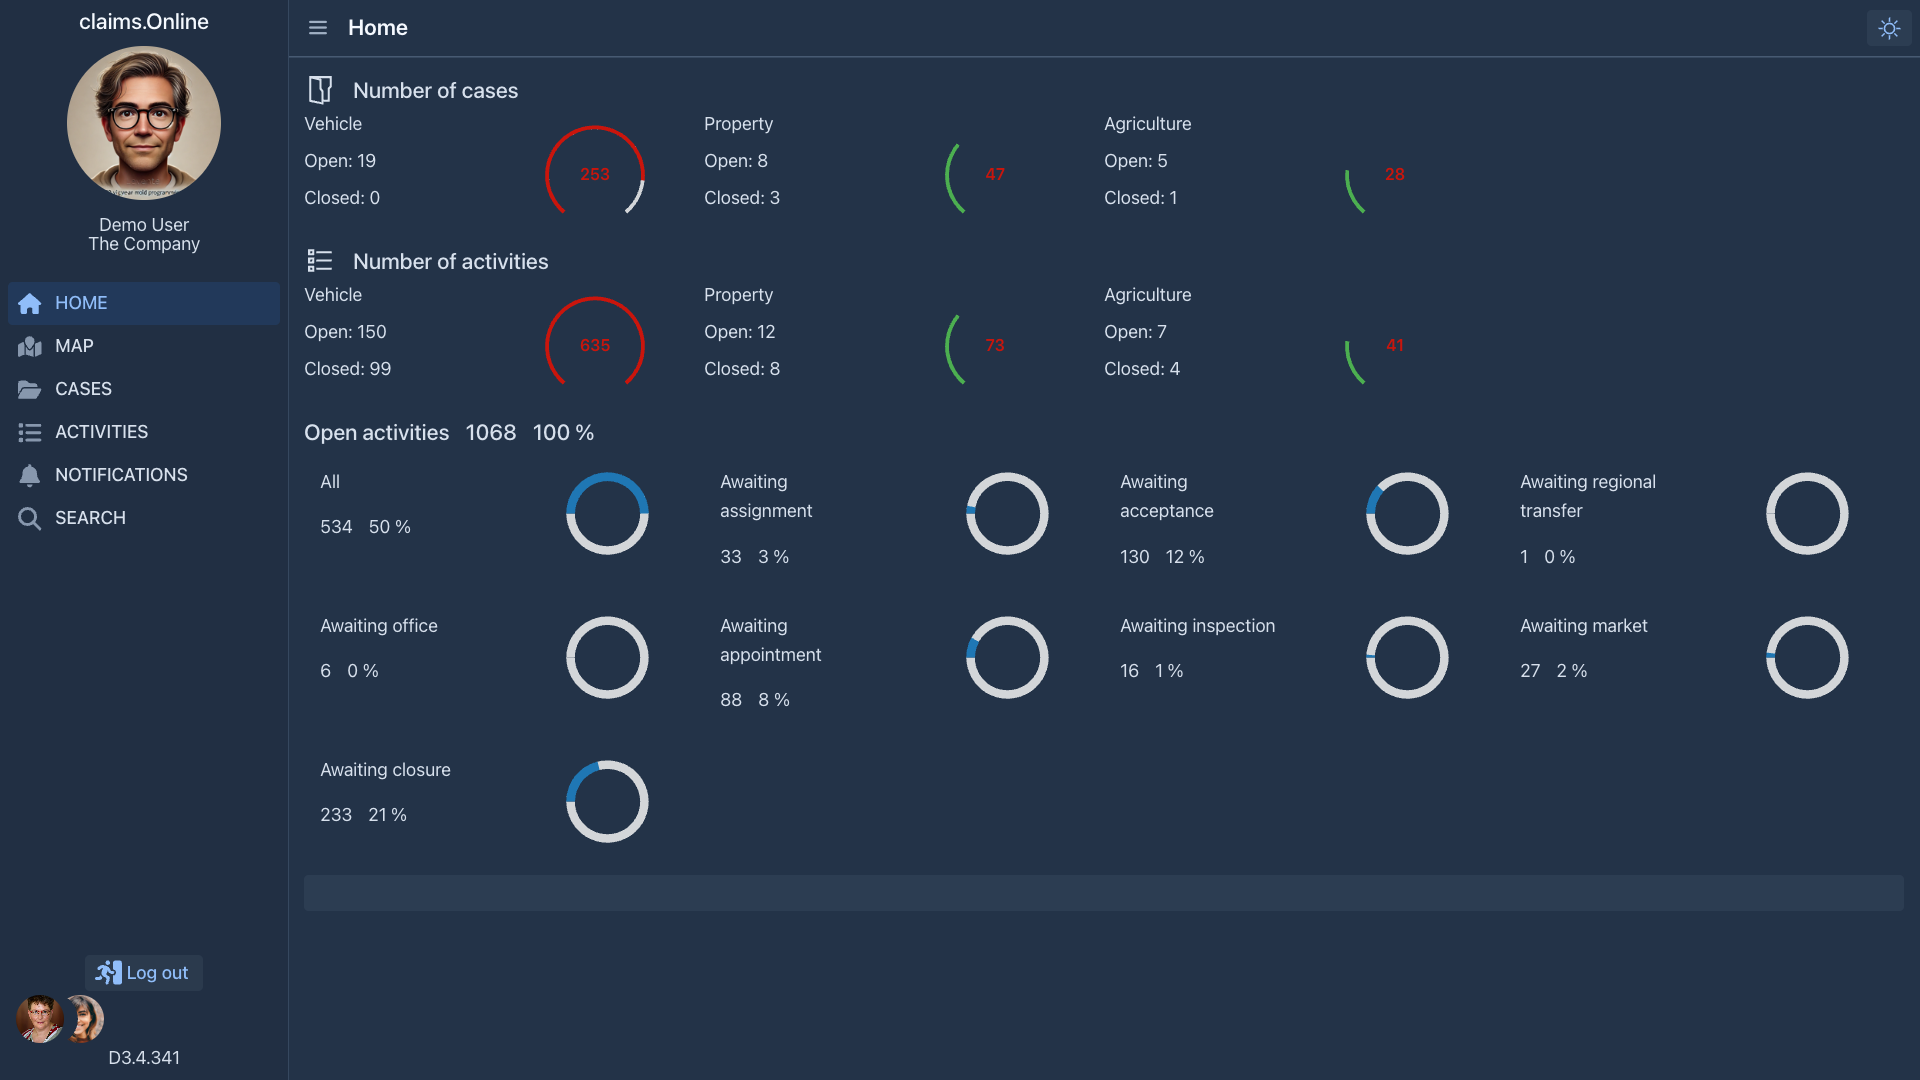This screenshot has width=1920, height=1080.
Task: Open Notifications via the bell icon
Action: (x=29, y=475)
